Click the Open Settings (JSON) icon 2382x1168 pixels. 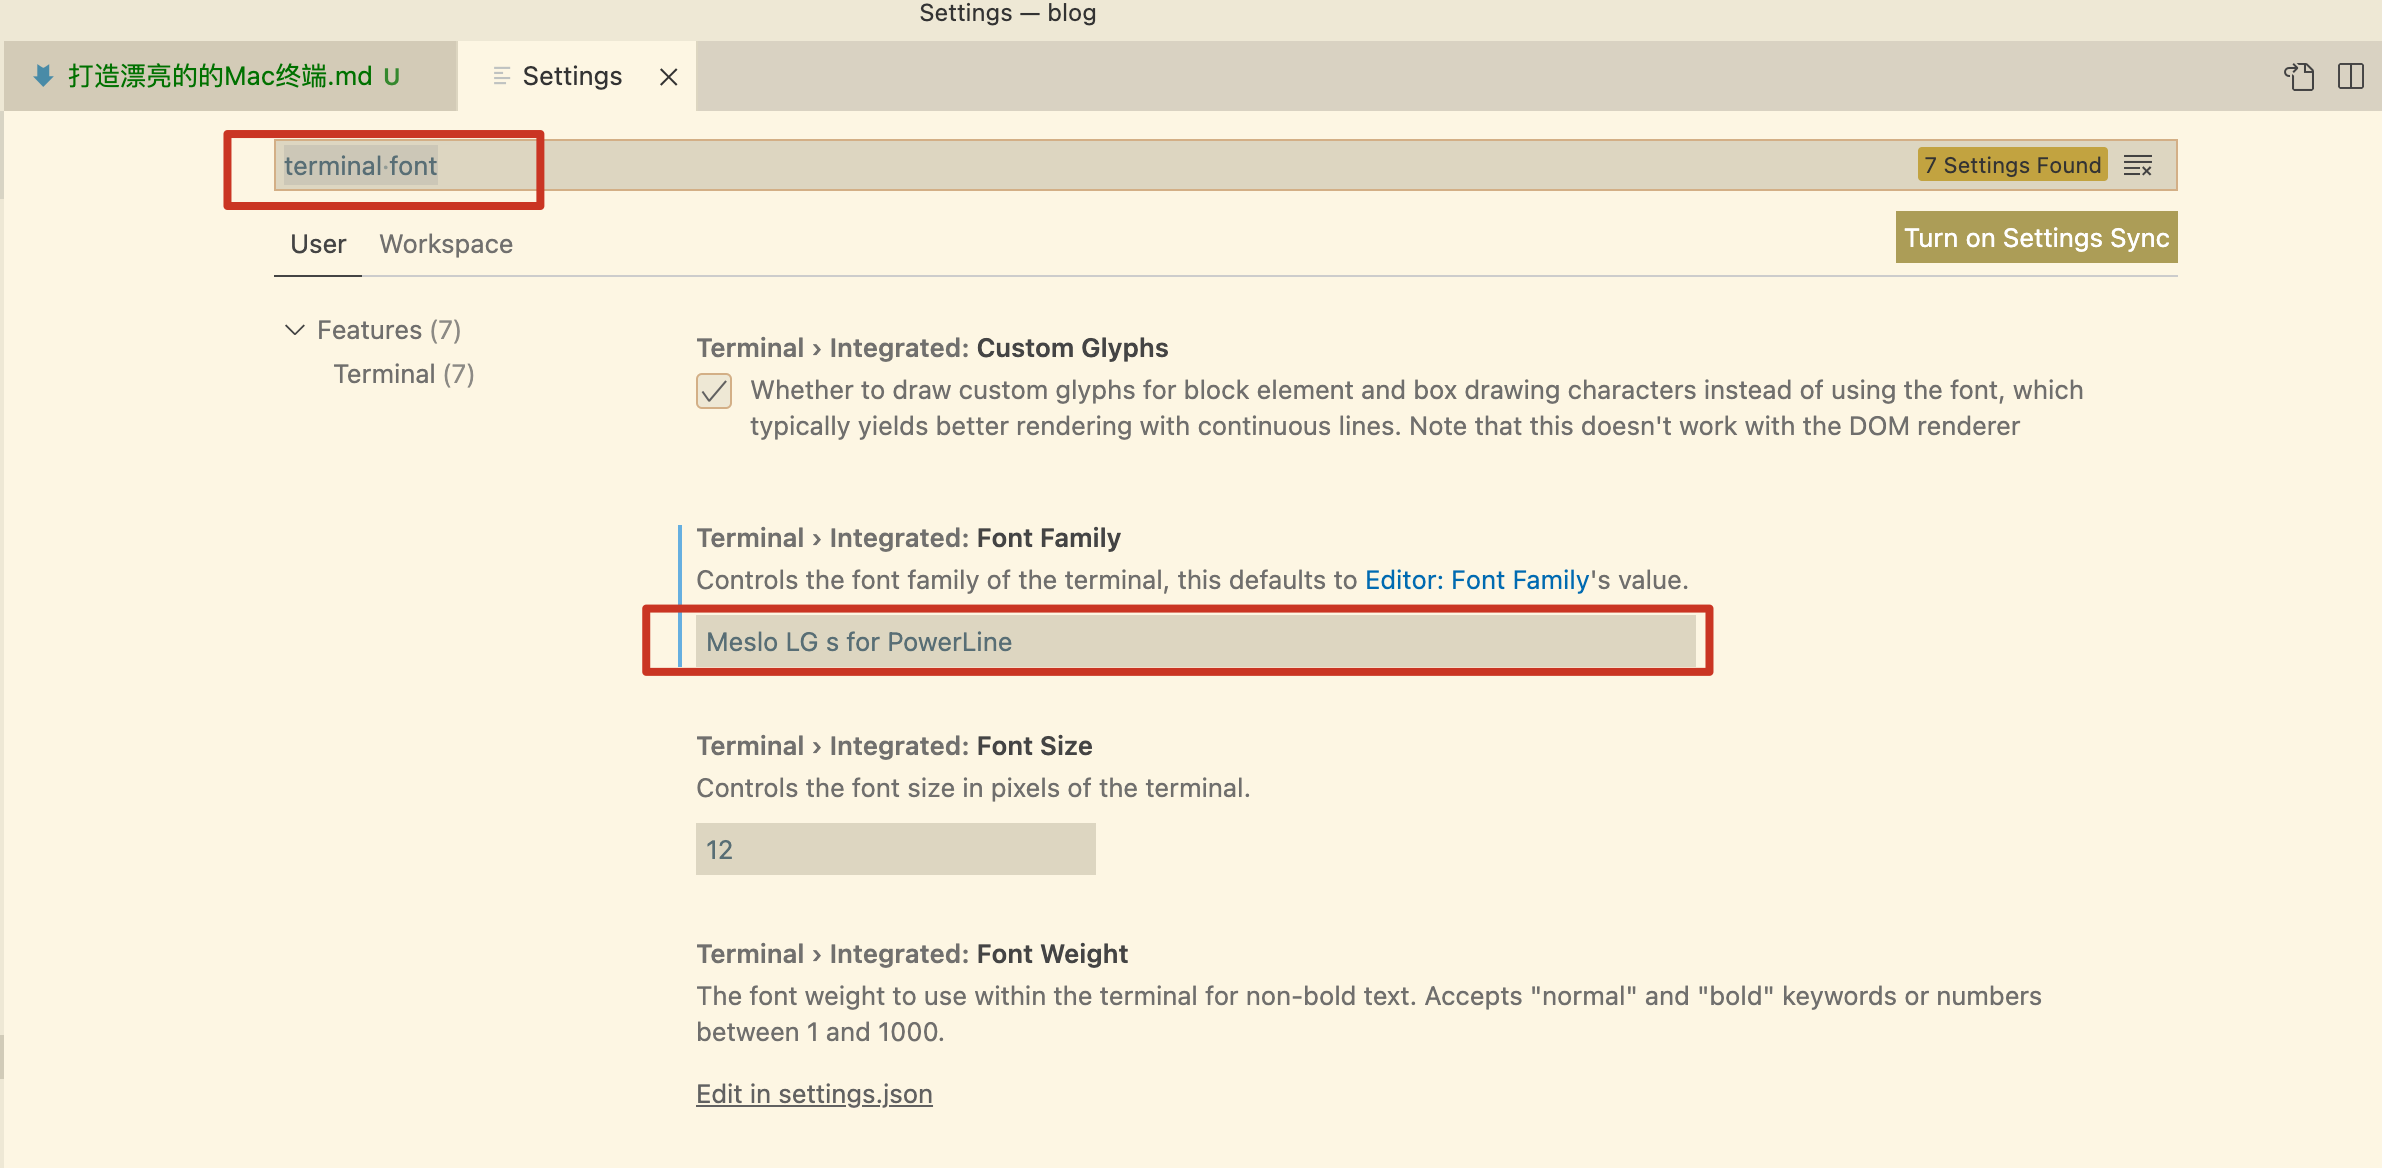coord(2299,77)
